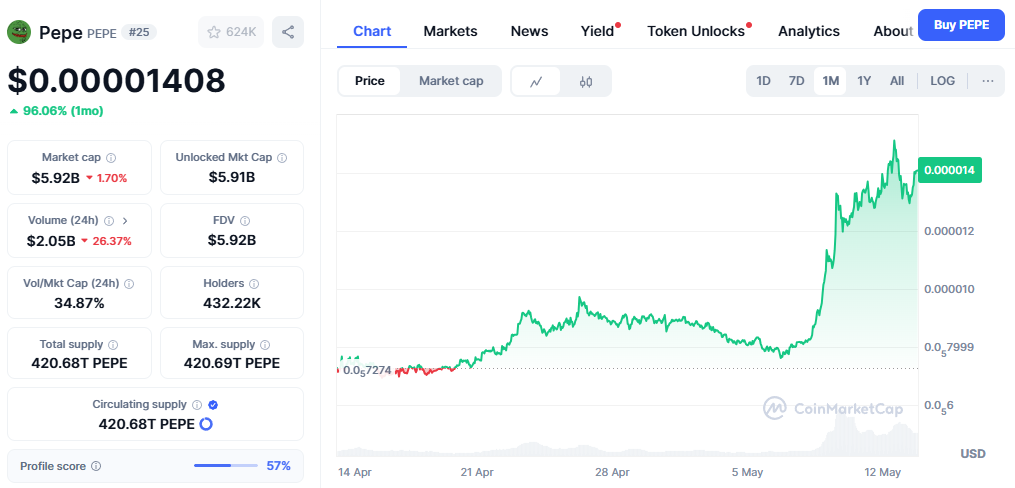The image size is (1015, 488).
Task: Click the green 0.000014 price label
Action: 950,170
